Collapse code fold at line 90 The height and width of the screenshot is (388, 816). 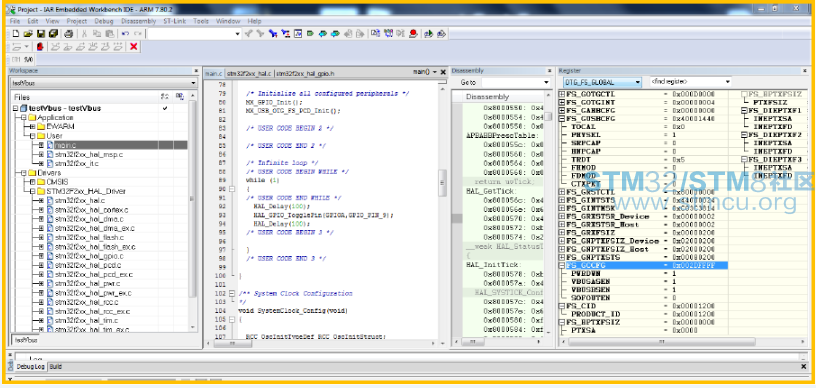pos(232,189)
